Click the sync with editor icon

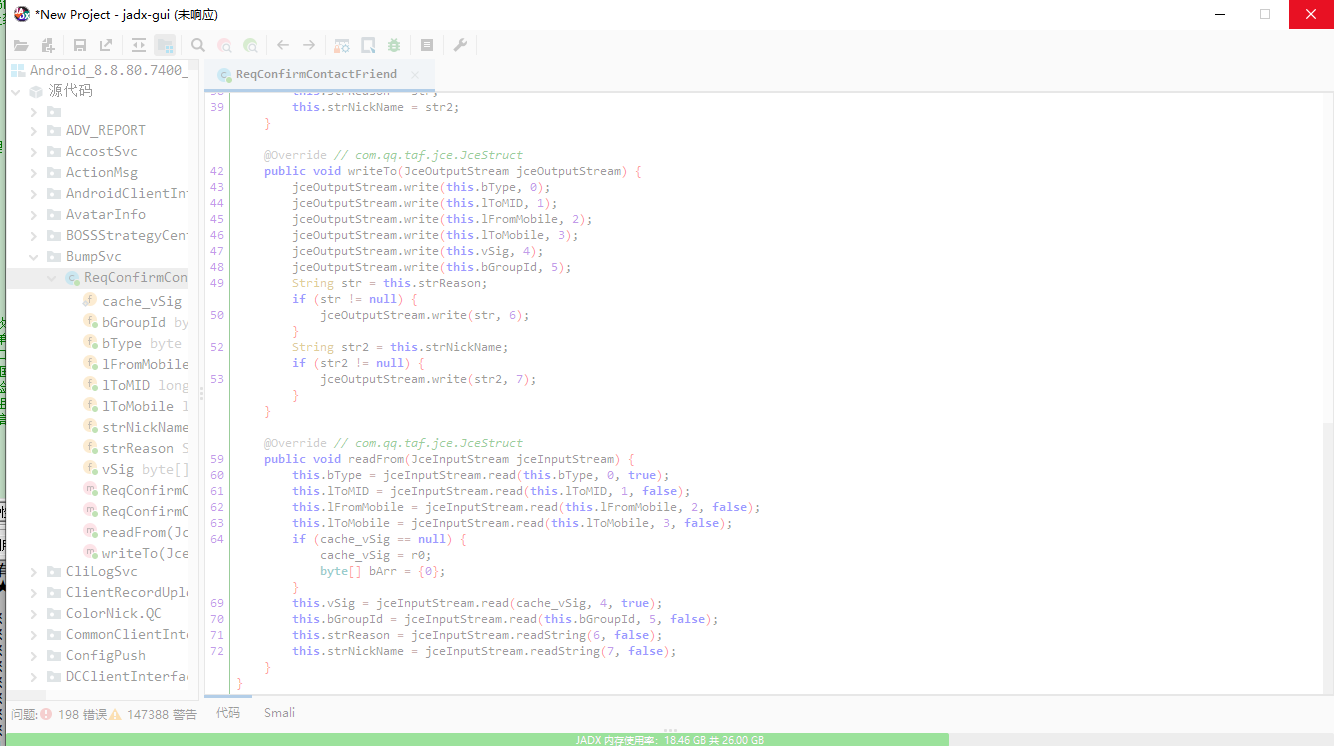139,45
